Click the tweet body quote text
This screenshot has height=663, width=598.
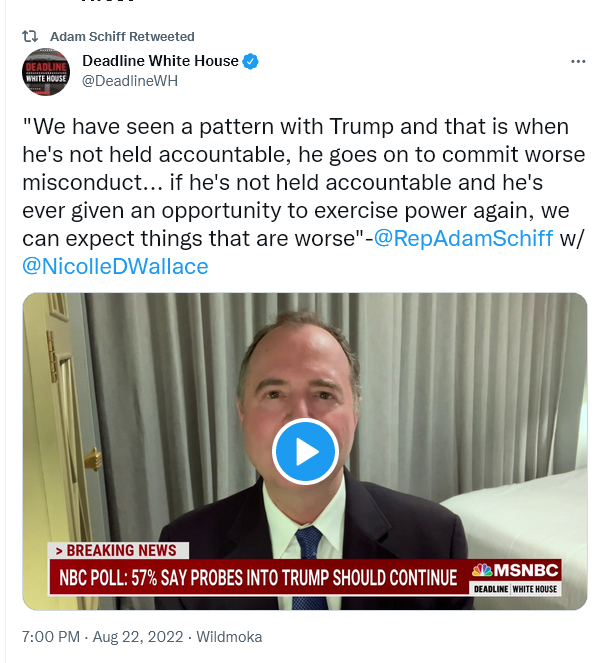(304, 196)
